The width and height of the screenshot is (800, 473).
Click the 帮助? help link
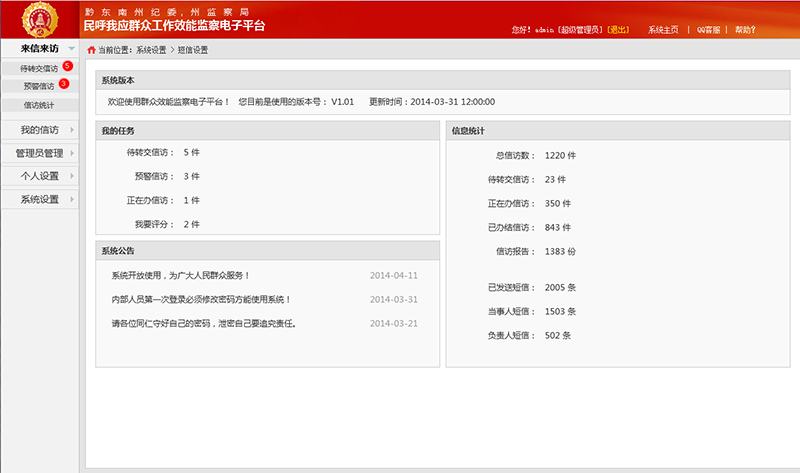[x=745, y=30]
